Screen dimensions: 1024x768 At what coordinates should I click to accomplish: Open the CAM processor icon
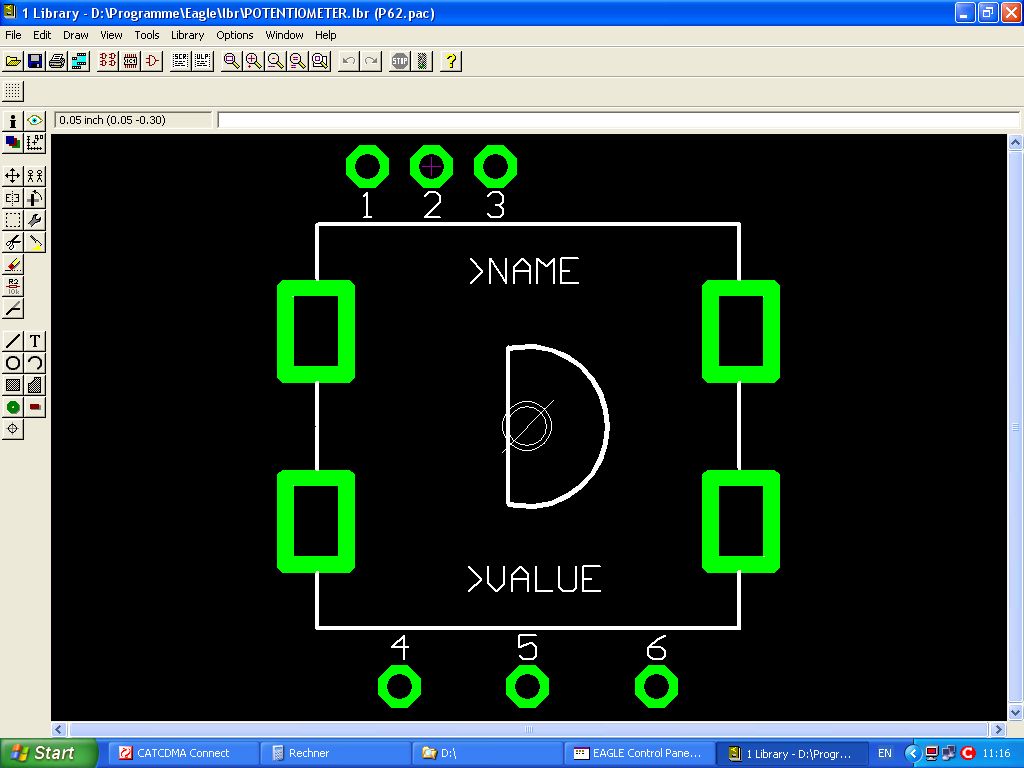(79, 61)
